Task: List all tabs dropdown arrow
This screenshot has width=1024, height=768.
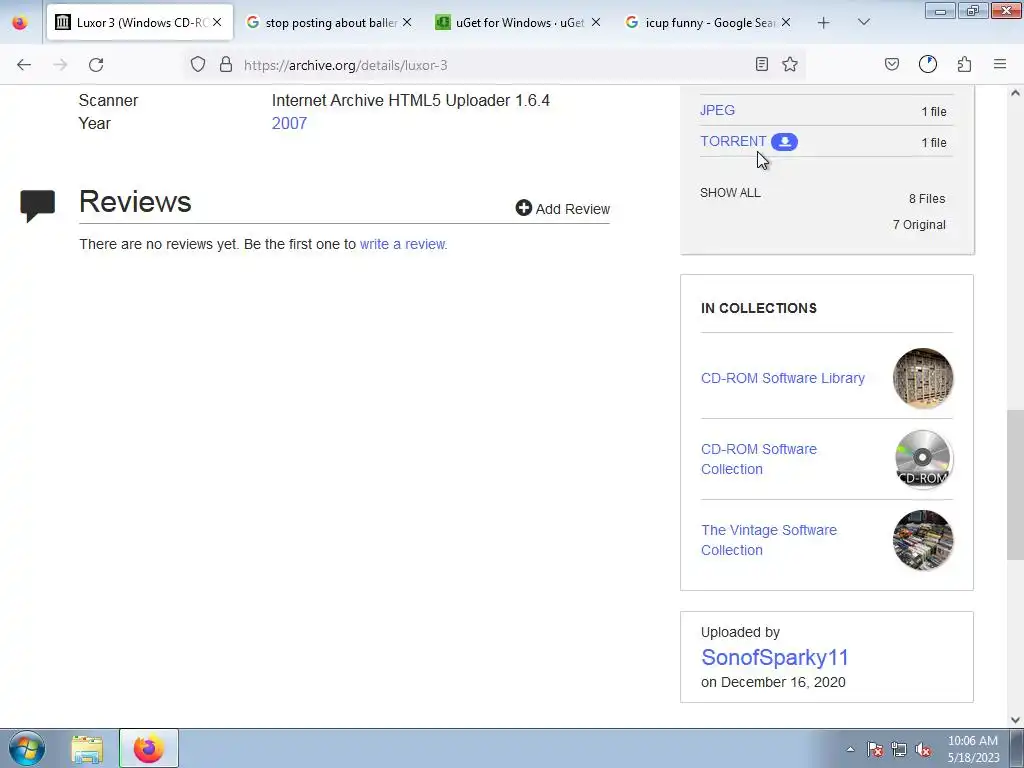Action: tap(863, 22)
